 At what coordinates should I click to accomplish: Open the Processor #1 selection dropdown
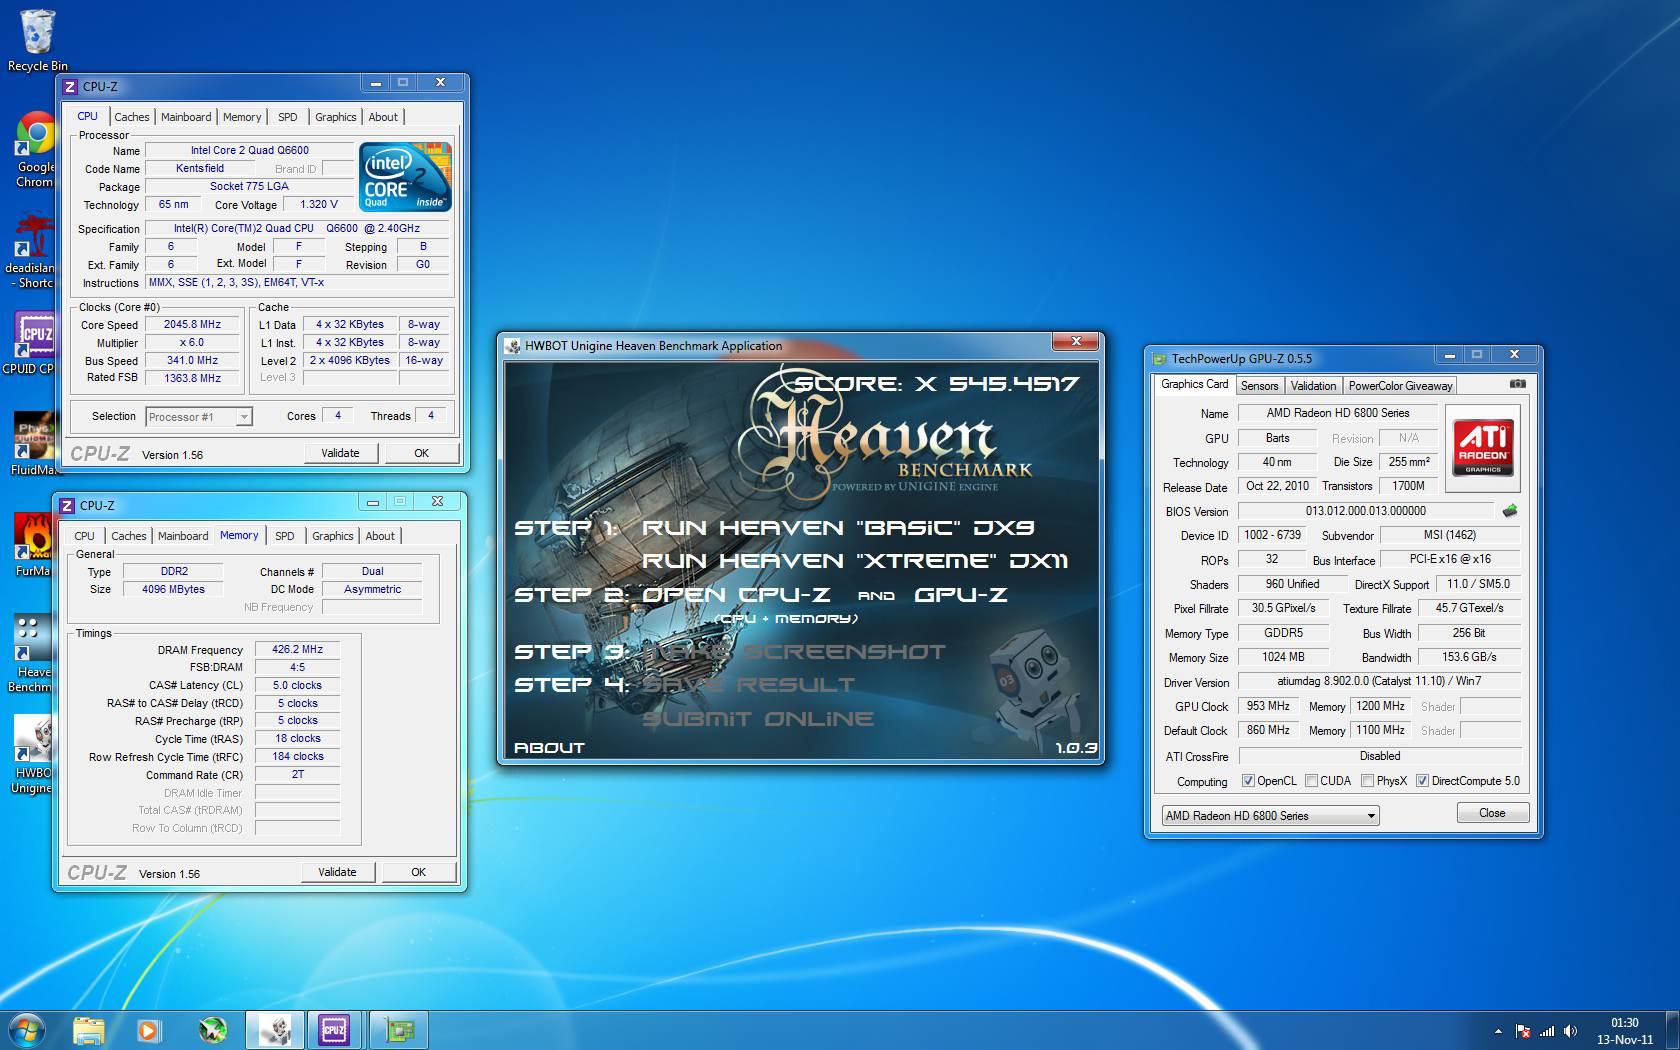click(x=199, y=417)
